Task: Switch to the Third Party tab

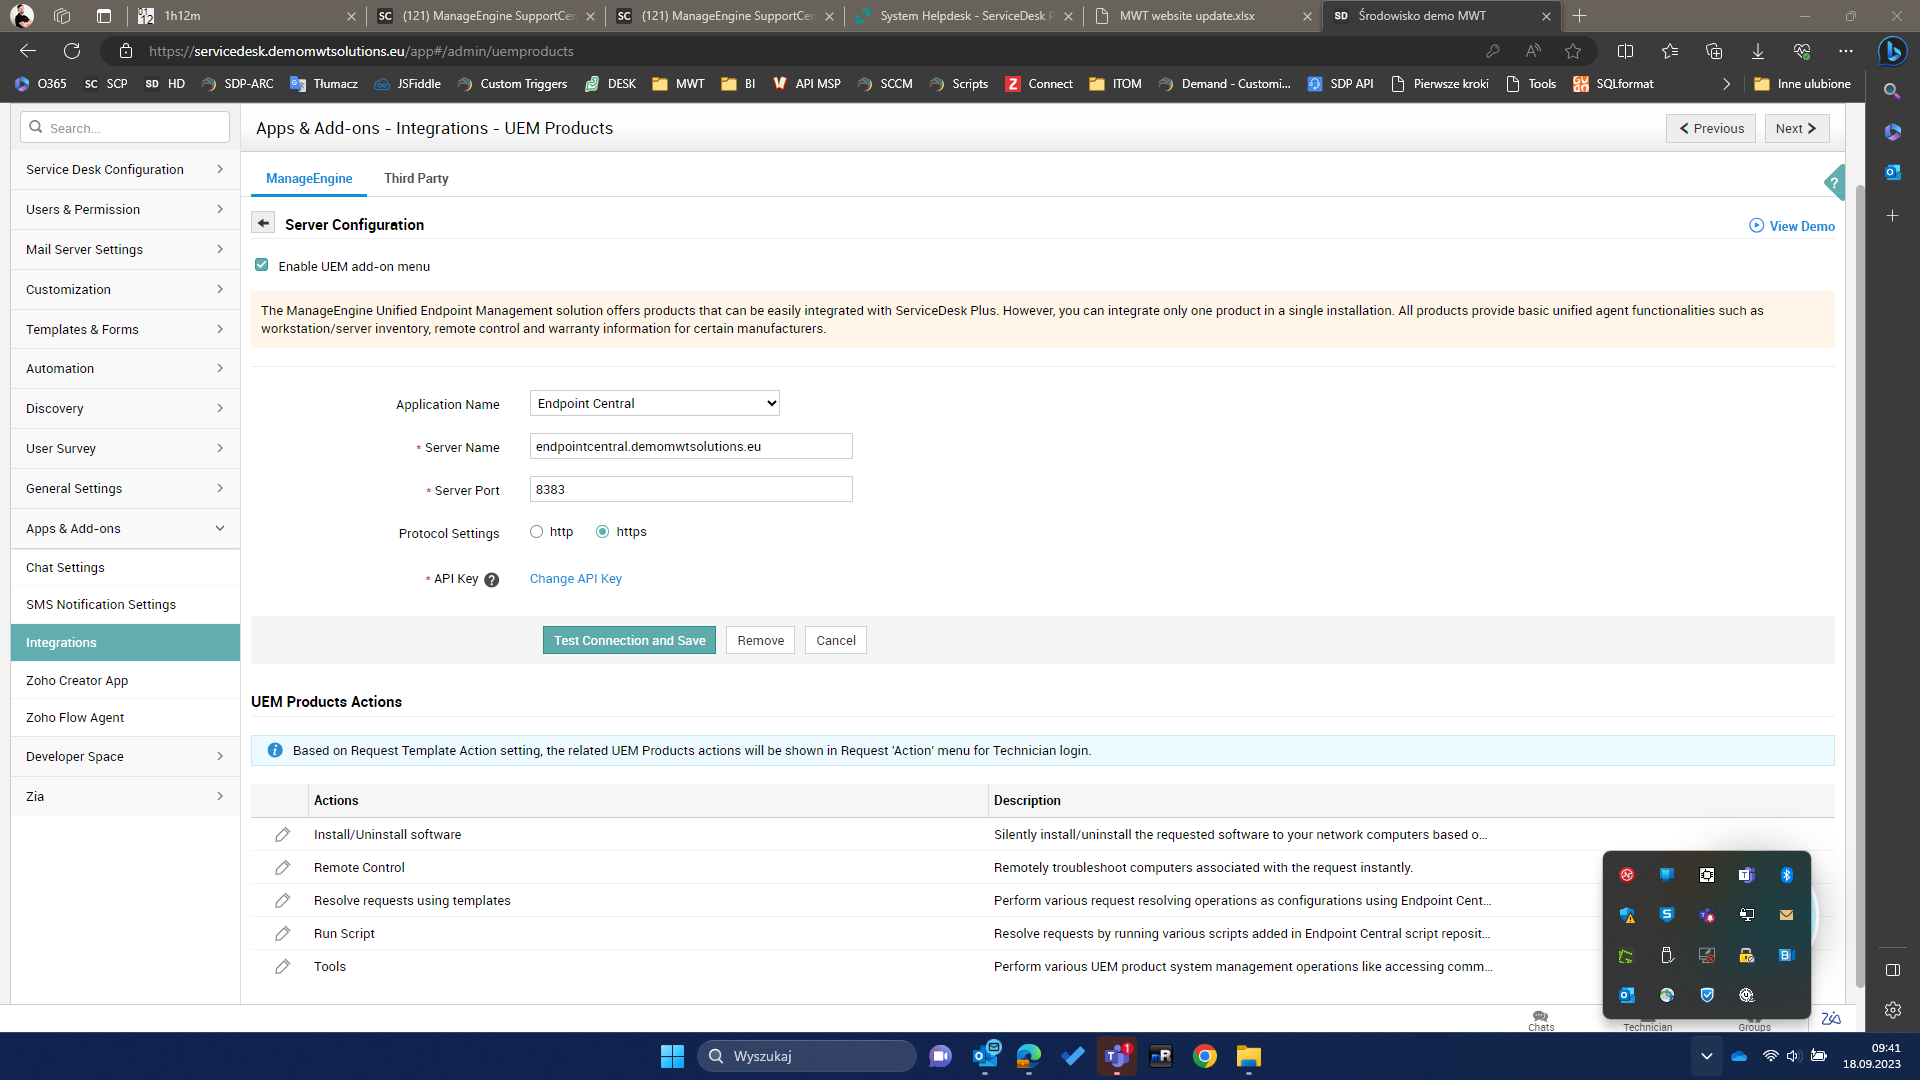Action: point(416,178)
